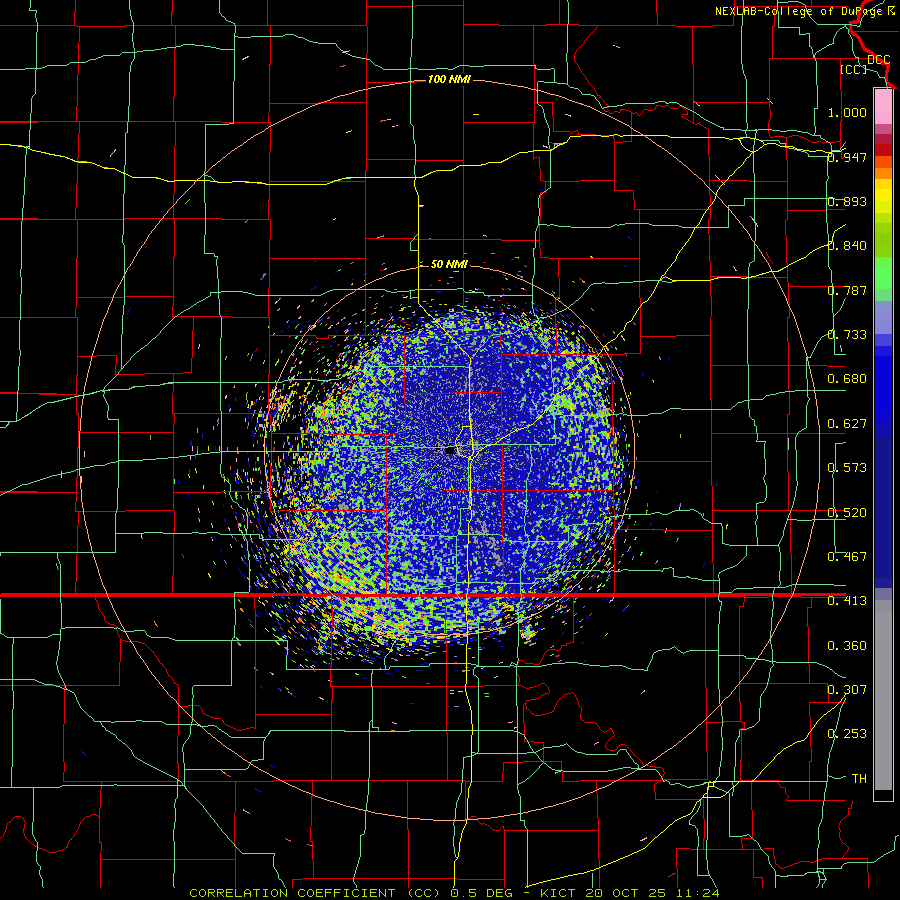
Task: Click the 0.467 legend value
Action: [x=847, y=557]
